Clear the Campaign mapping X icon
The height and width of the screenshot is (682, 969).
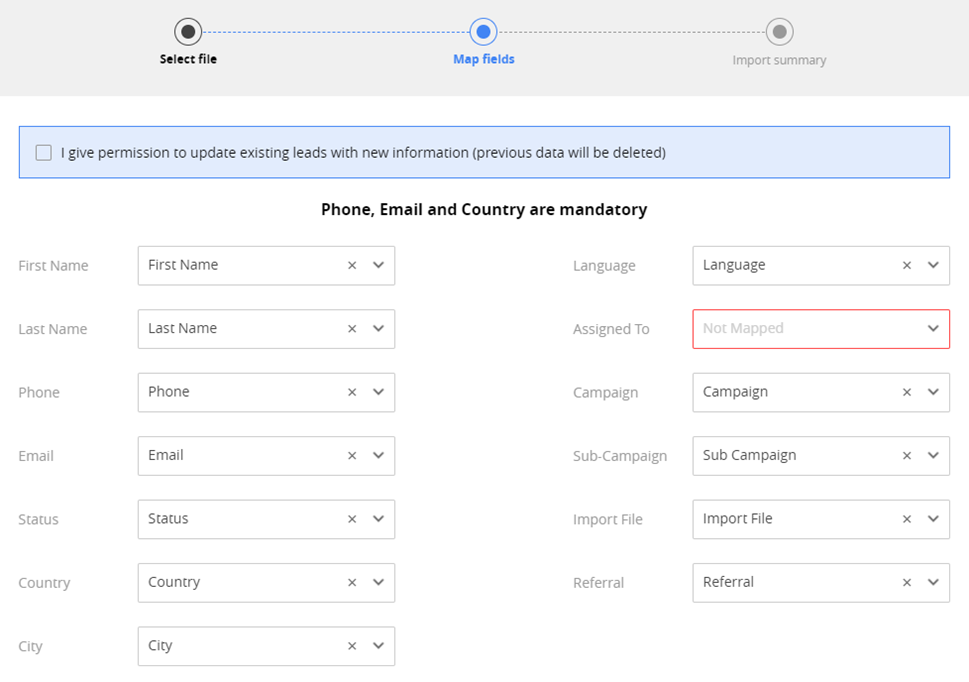tap(907, 393)
